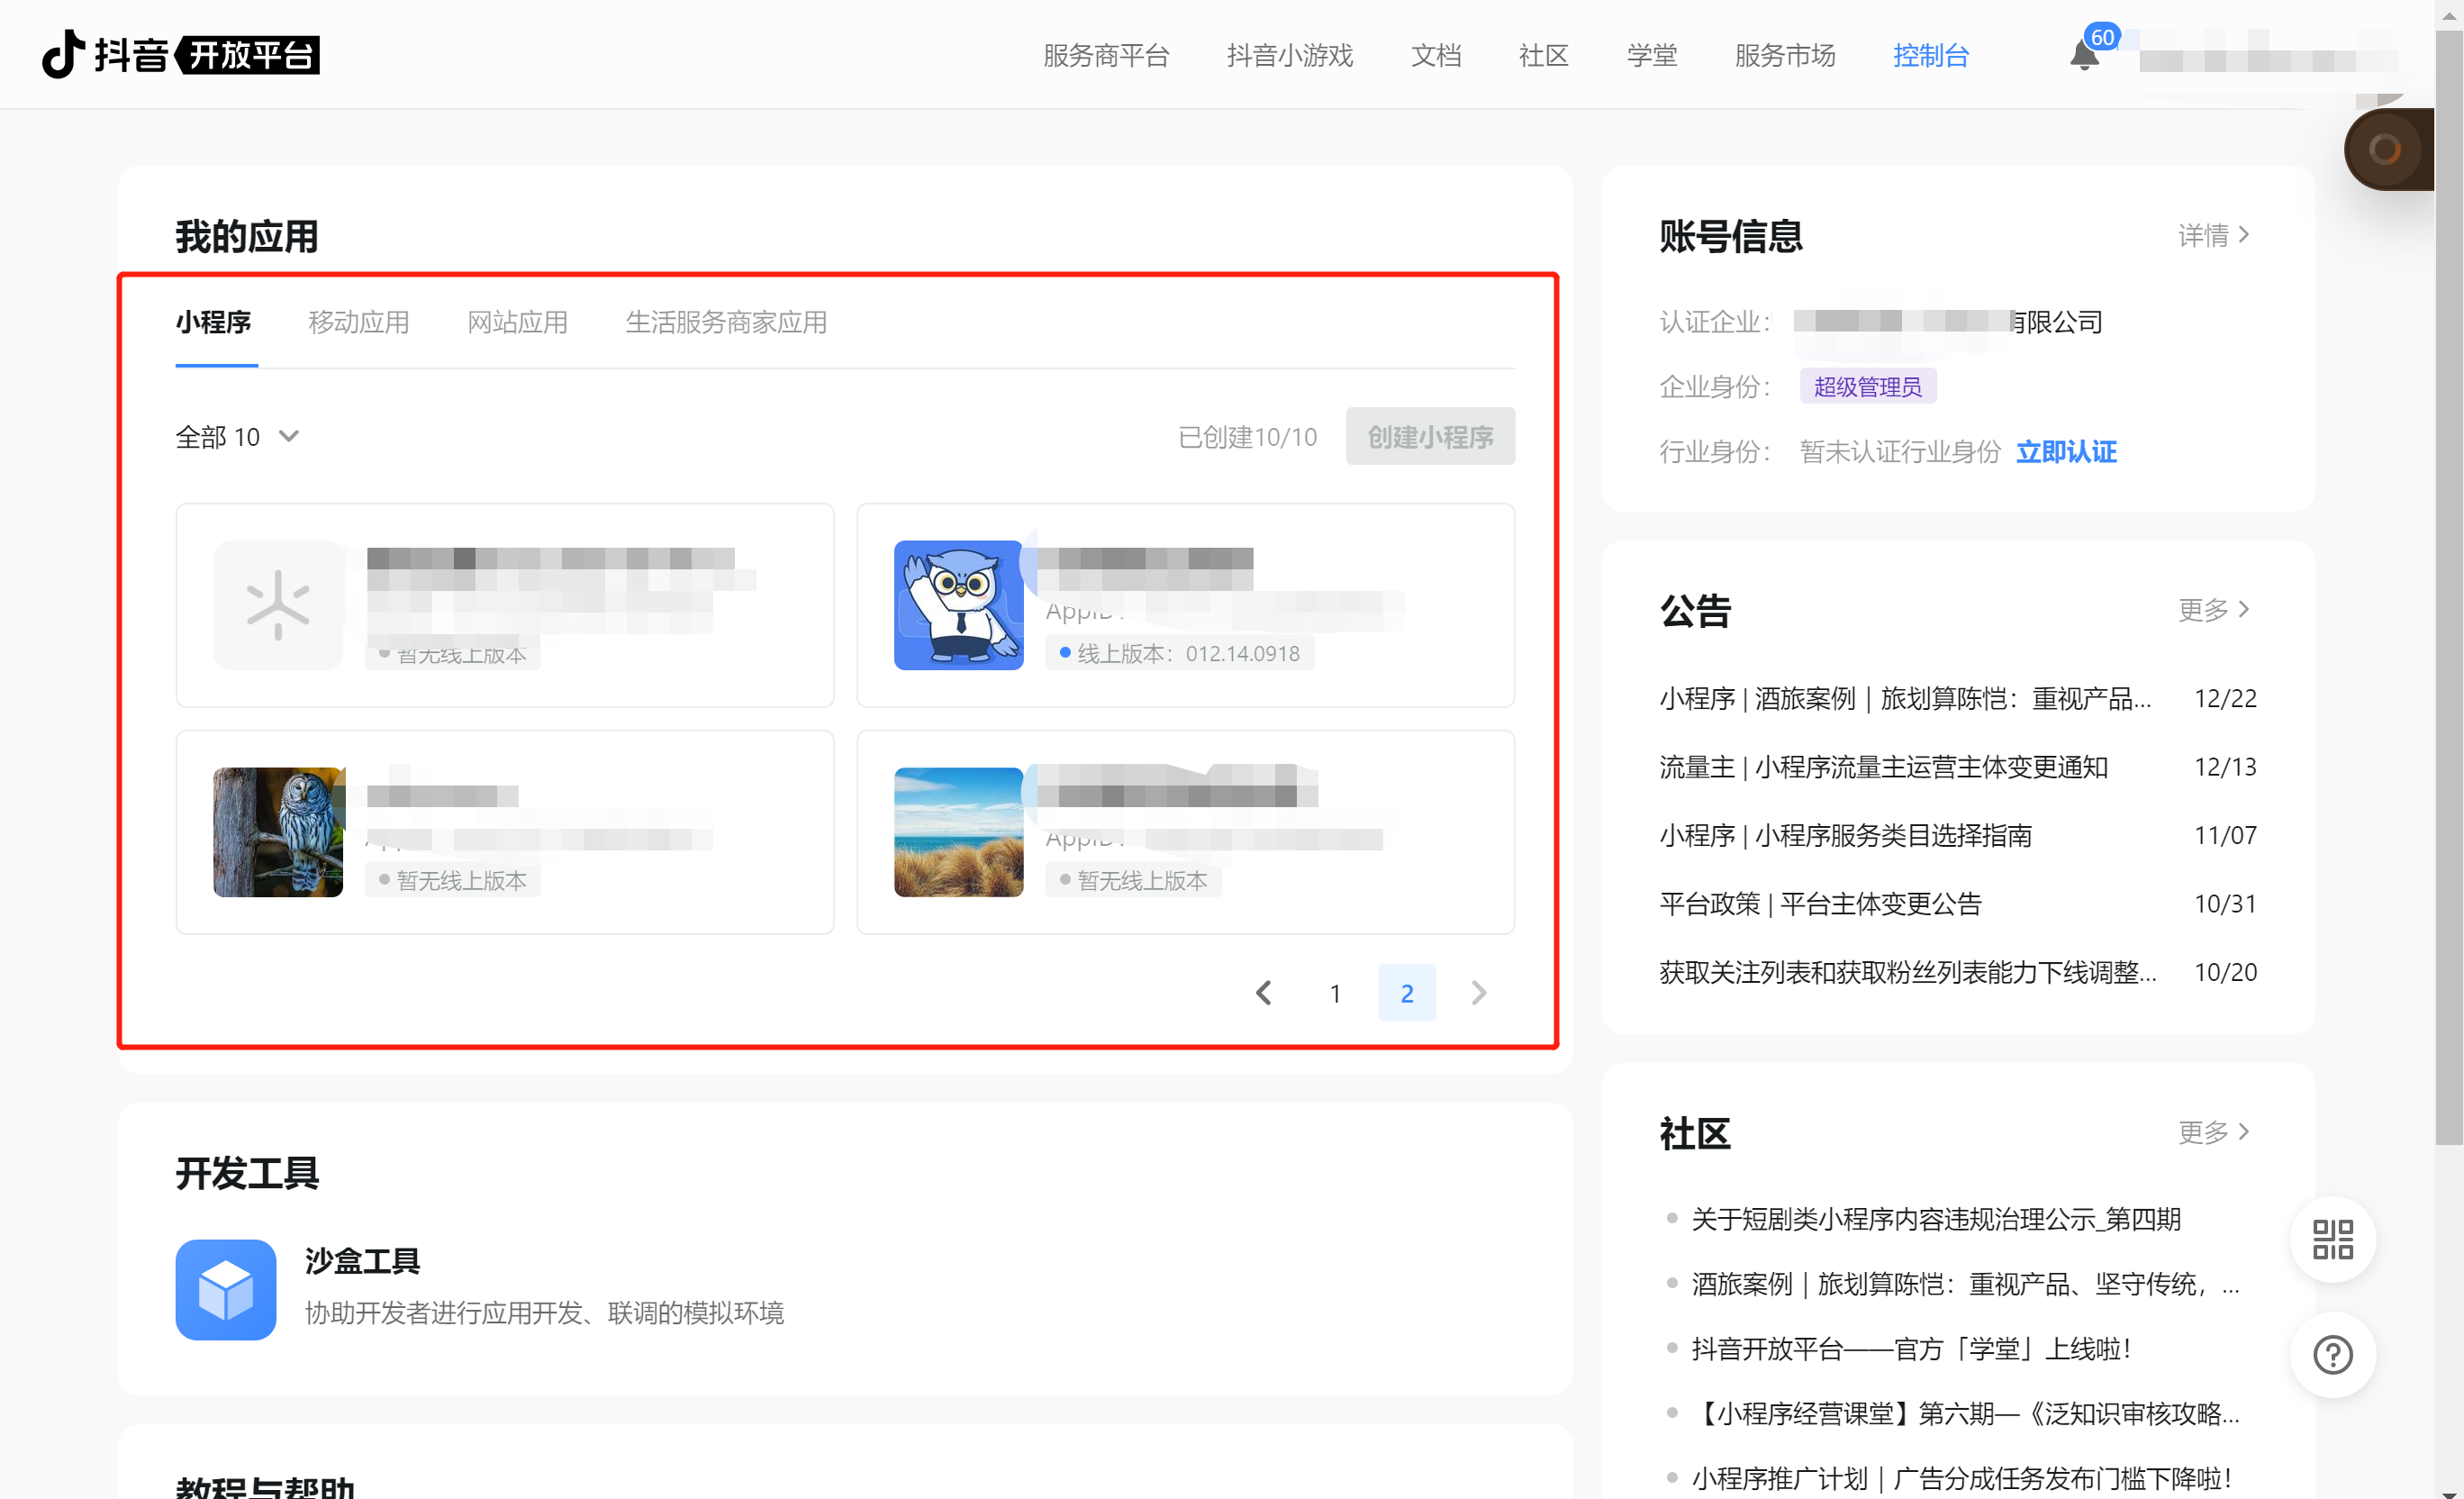
Task: Click the sandbox tool cube icon
Action: (226, 1289)
